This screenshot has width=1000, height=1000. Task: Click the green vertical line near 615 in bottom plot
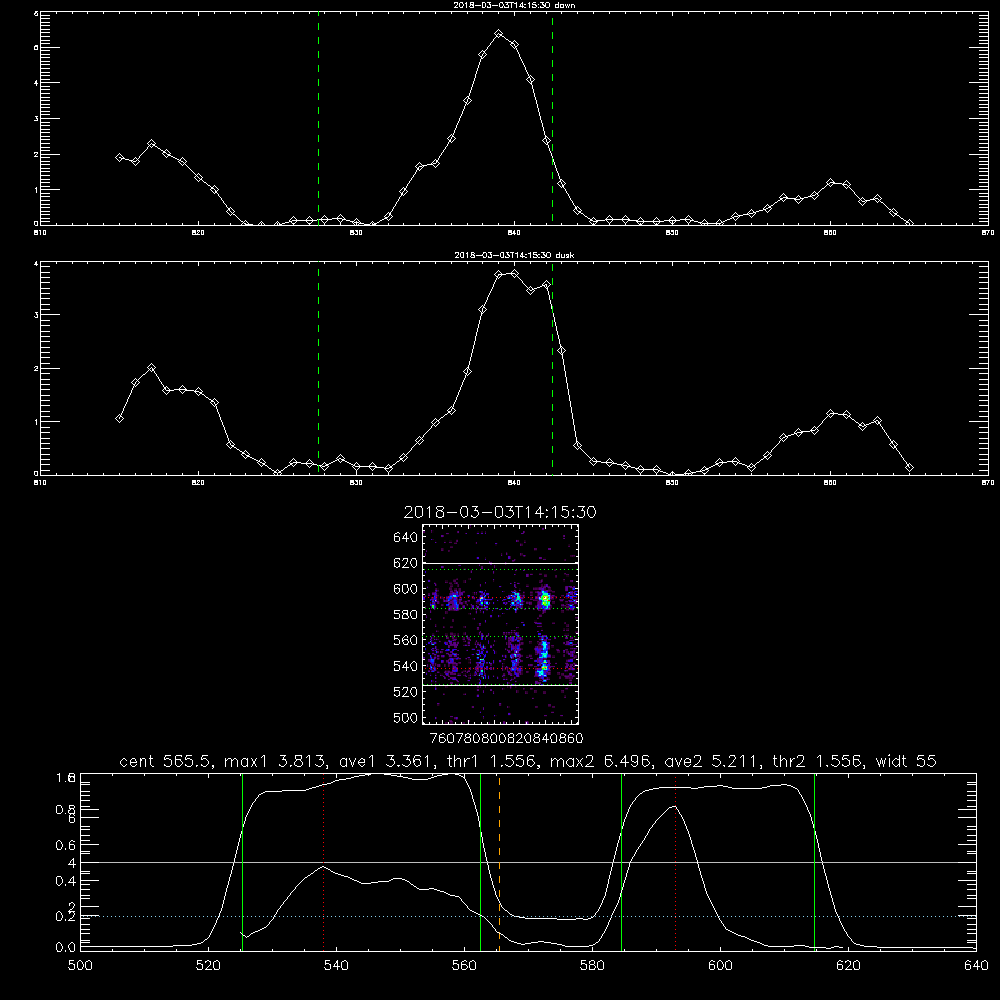(x=814, y=862)
